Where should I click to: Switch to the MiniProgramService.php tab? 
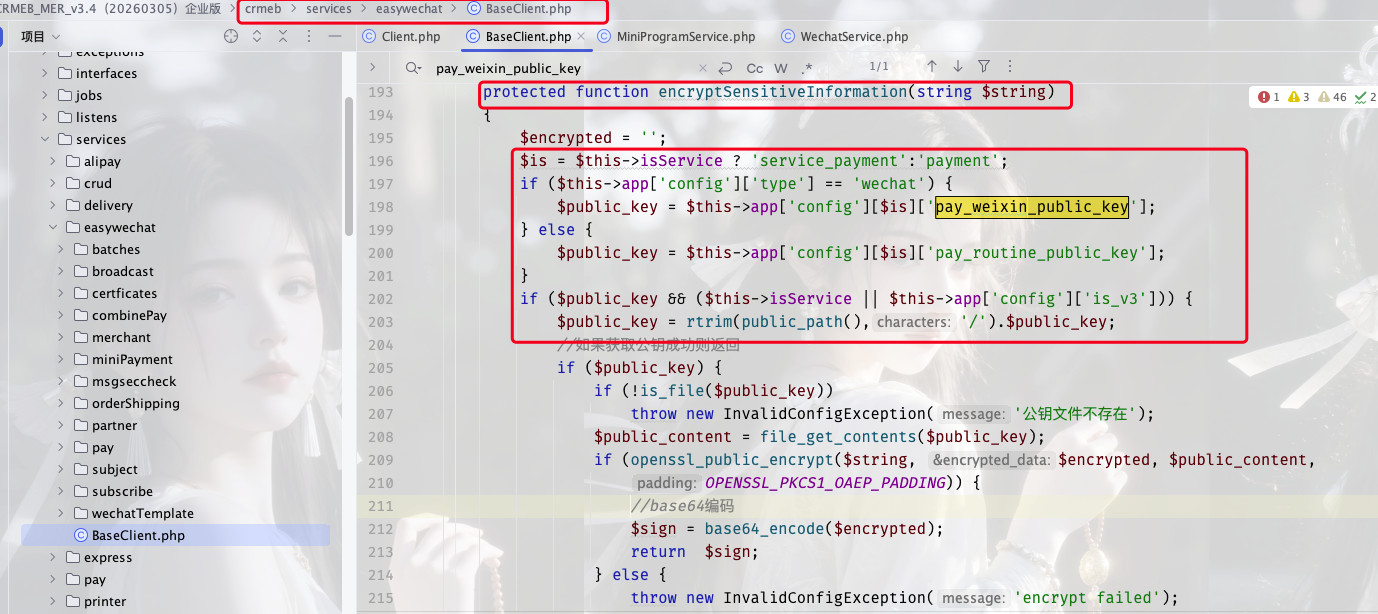pos(685,37)
